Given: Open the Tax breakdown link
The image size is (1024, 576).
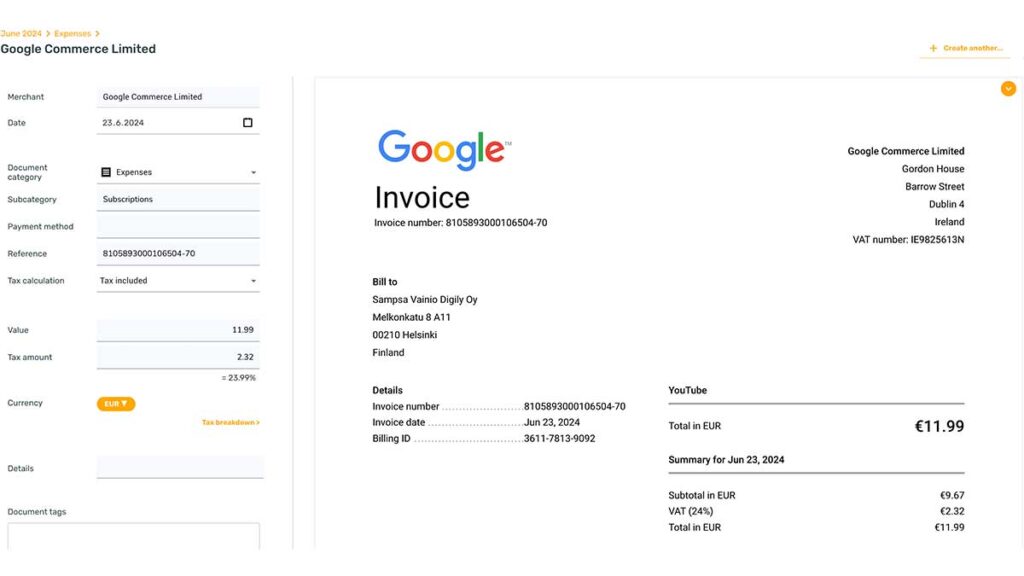Looking at the screenshot, I should pyautogui.click(x=230, y=422).
